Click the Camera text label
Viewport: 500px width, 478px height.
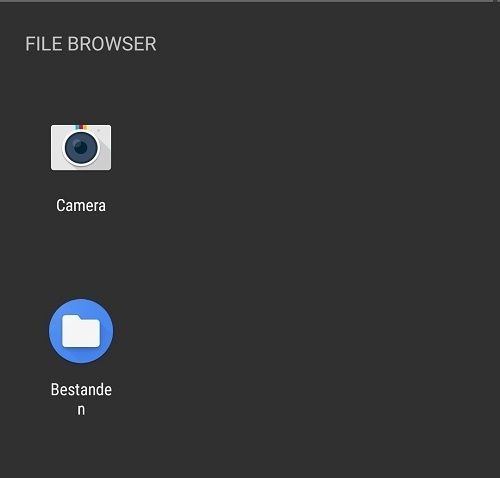[81, 205]
